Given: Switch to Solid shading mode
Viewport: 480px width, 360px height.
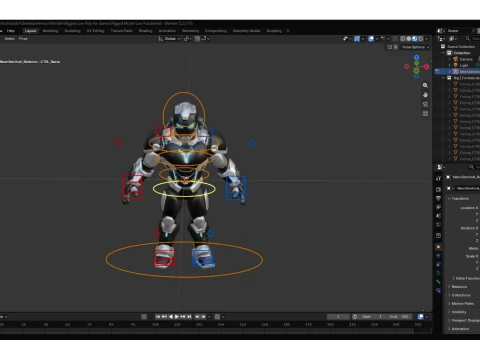Looking at the screenshot, I should pos(409,39).
